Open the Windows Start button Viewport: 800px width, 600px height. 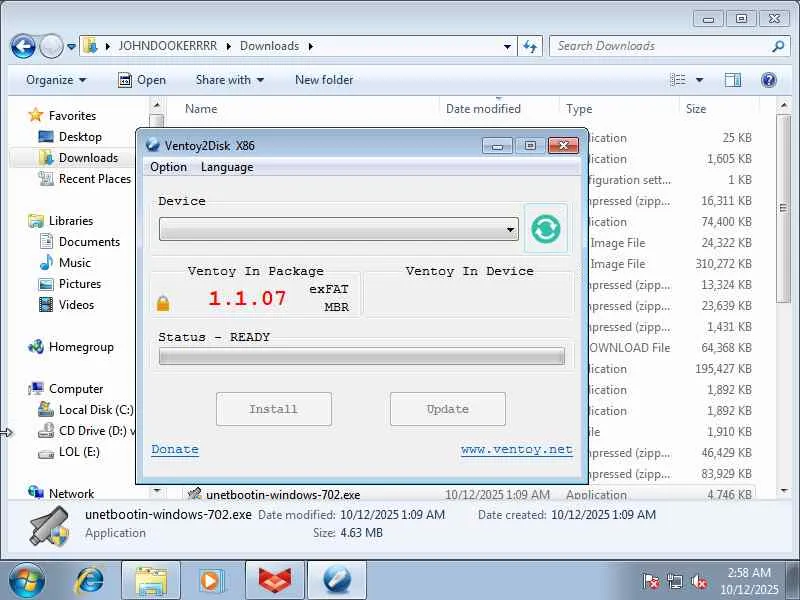pos(26,581)
